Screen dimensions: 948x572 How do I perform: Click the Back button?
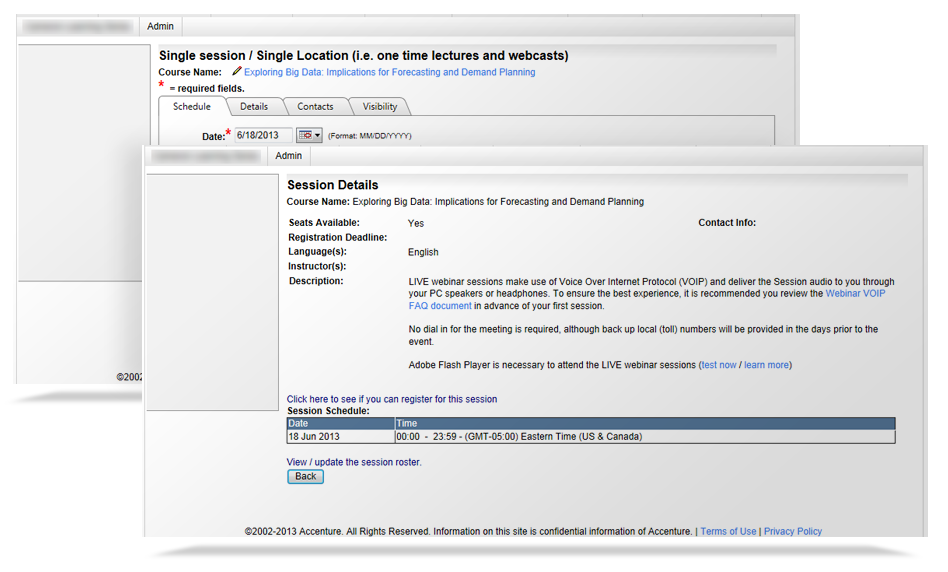click(305, 476)
